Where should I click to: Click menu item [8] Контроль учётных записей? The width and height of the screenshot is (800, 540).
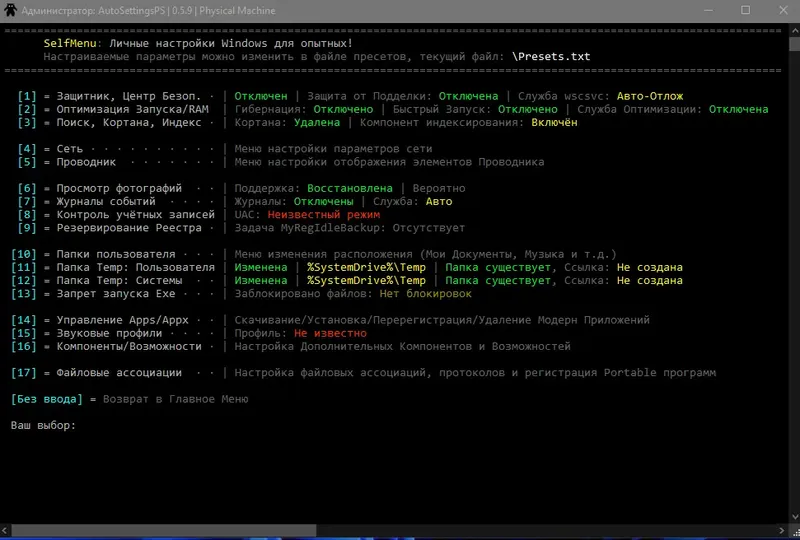click(116, 215)
